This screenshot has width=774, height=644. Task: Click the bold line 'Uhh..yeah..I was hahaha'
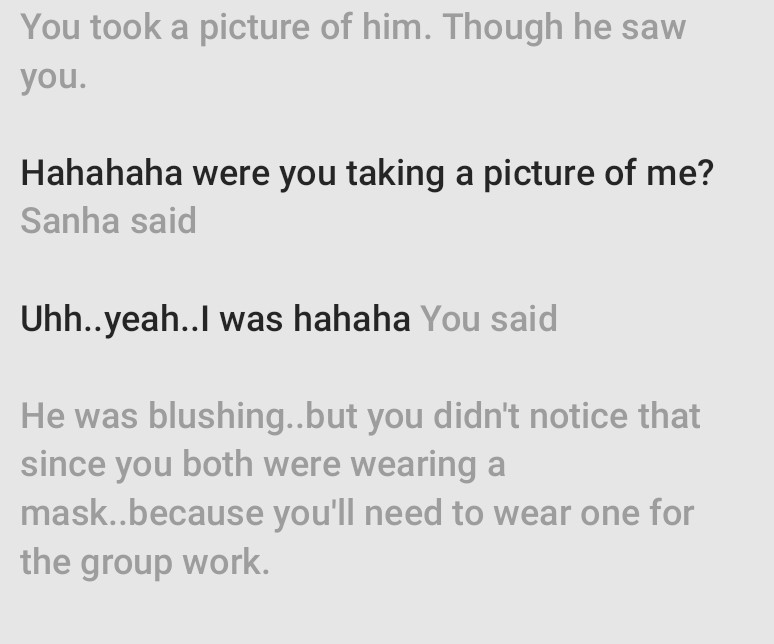[215, 319]
